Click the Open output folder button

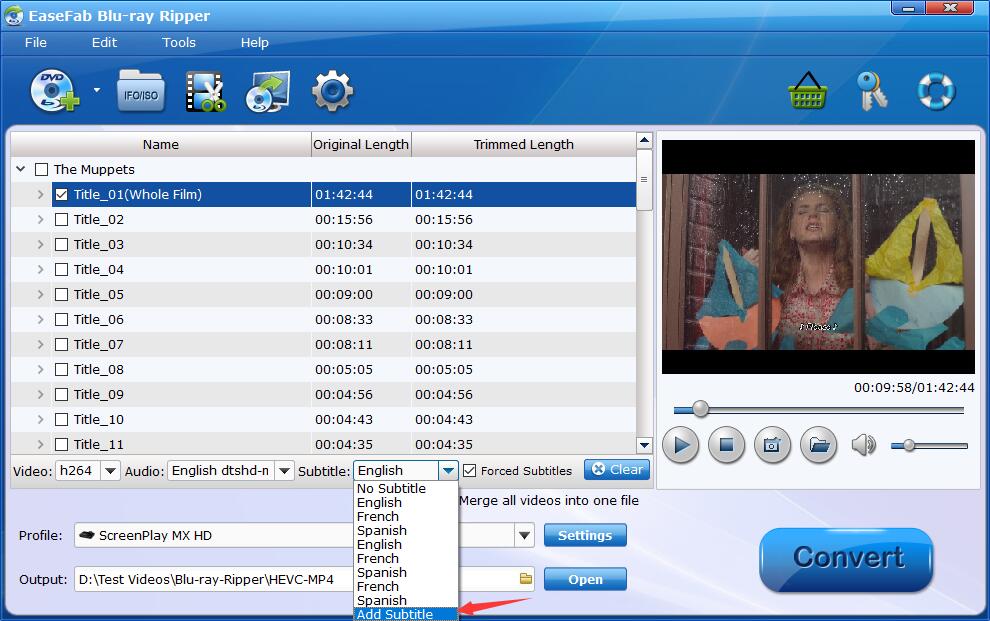(585, 579)
